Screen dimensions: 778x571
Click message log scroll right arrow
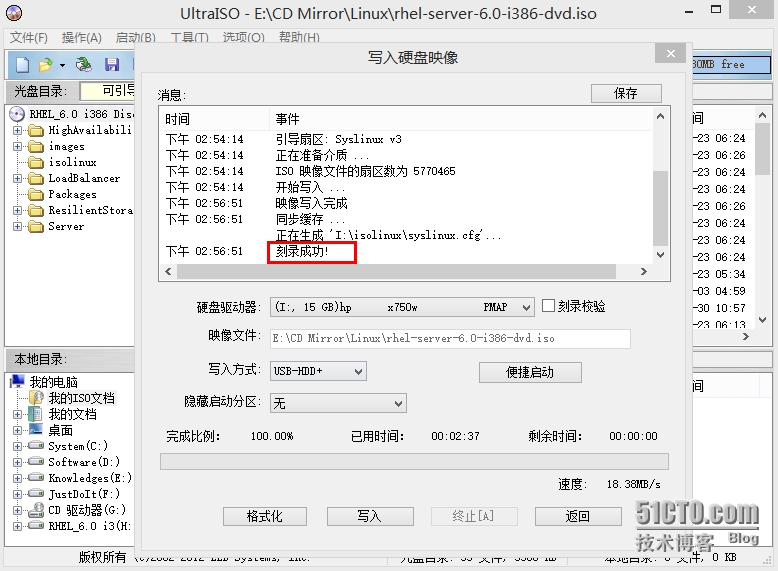click(x=644, y=271)
